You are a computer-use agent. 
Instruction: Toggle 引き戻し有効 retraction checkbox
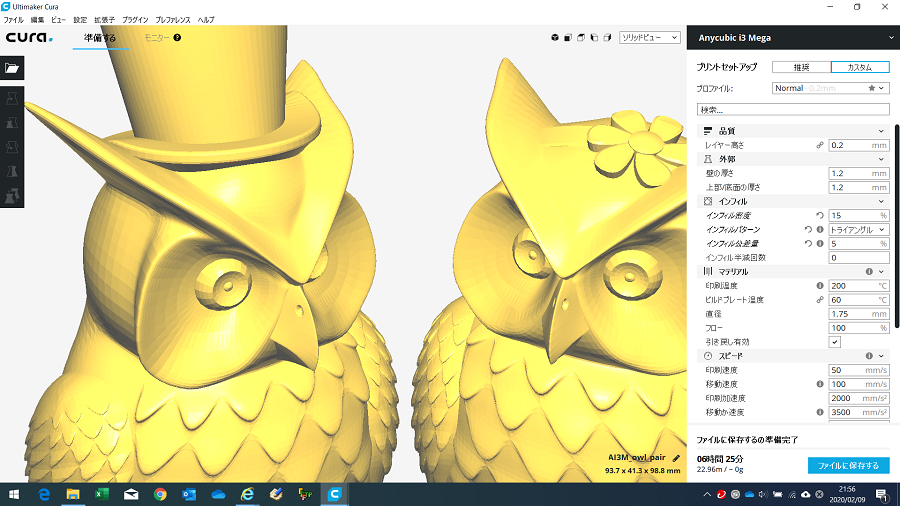pos(835,342)
